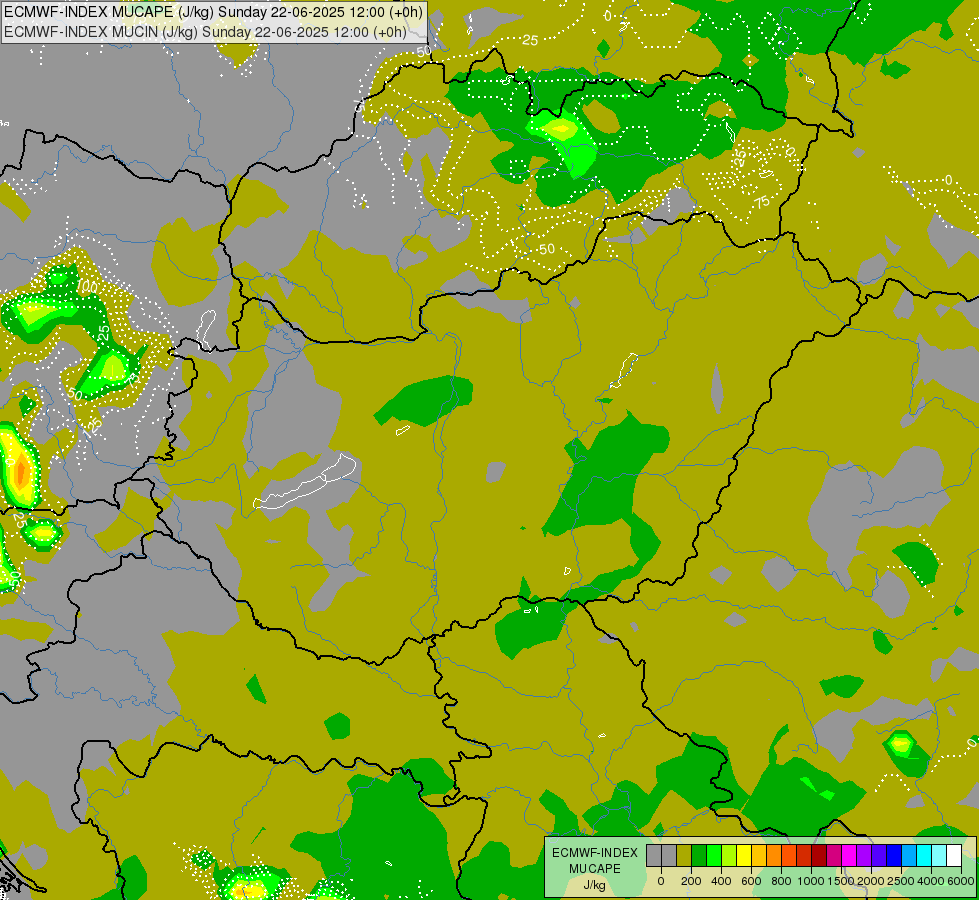Click the "4000" legend tick label
Image resolution: width=979 pixels, height=900 pixels.
[931, 881]
